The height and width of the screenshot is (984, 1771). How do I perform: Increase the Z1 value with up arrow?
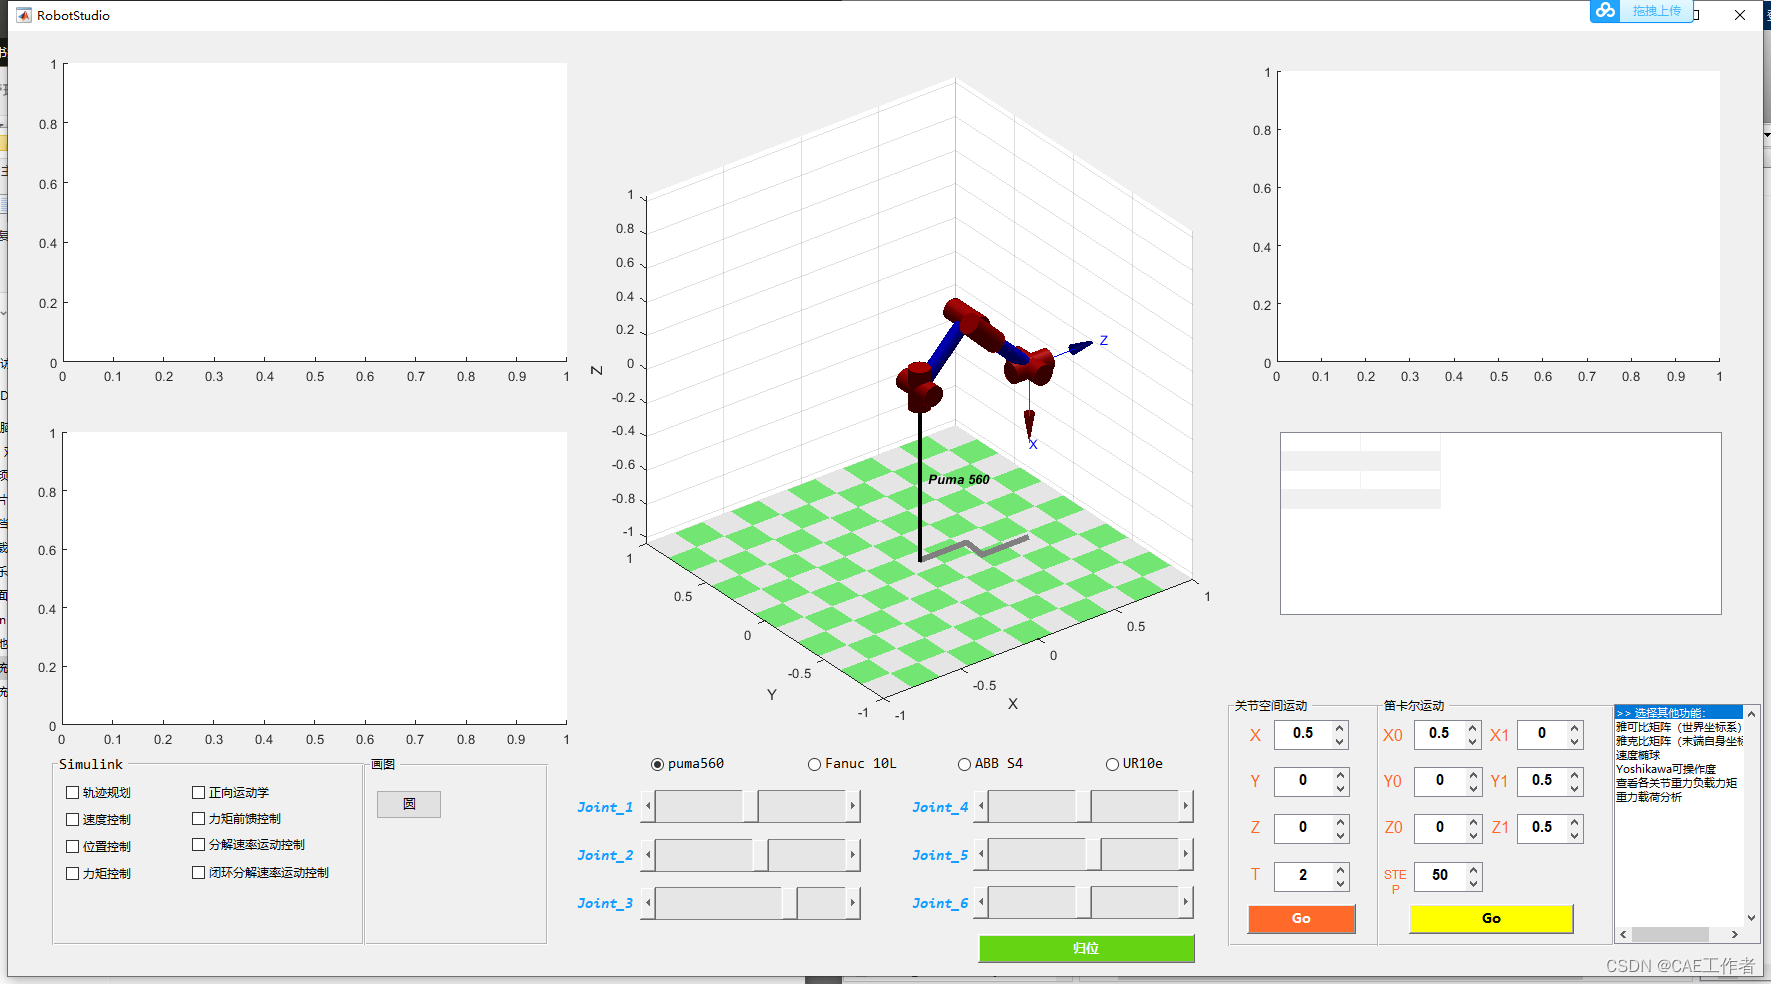tap(1575, 821)
